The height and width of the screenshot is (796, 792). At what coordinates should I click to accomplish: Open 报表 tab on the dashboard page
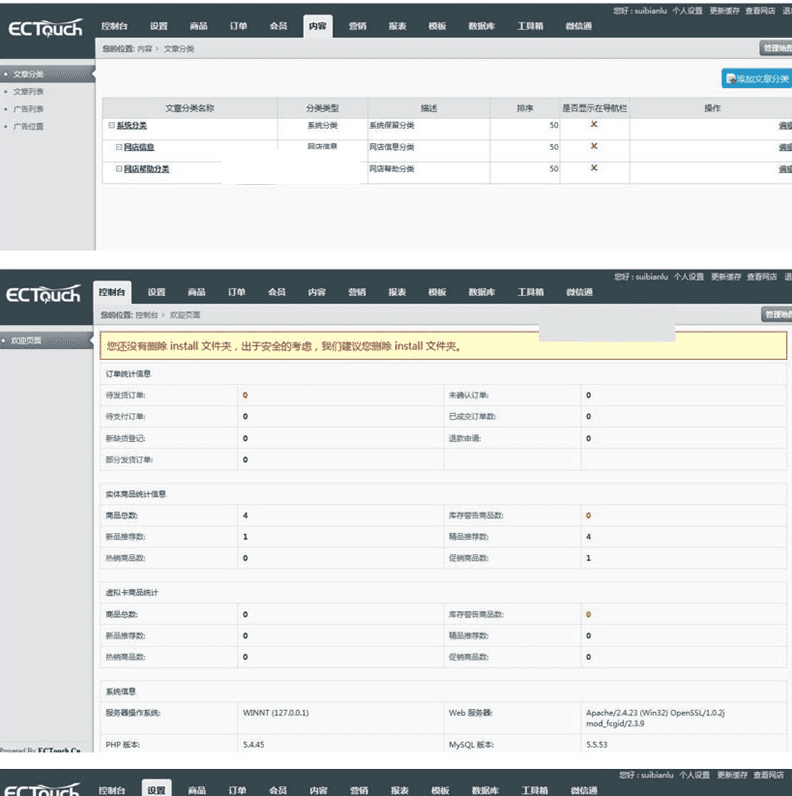pyautogui.click(x=397, y=292)
